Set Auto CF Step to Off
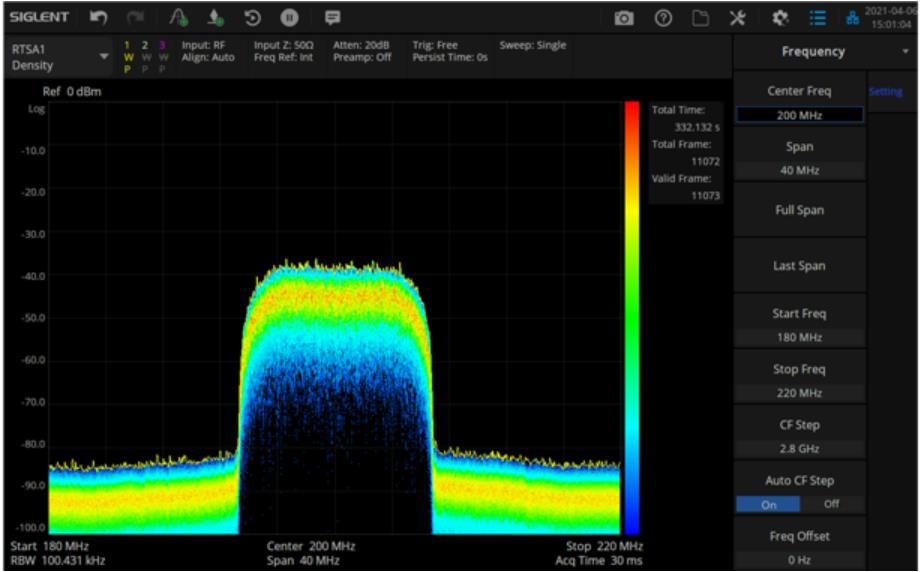920x572 pixels. click(x=830, y=505)
